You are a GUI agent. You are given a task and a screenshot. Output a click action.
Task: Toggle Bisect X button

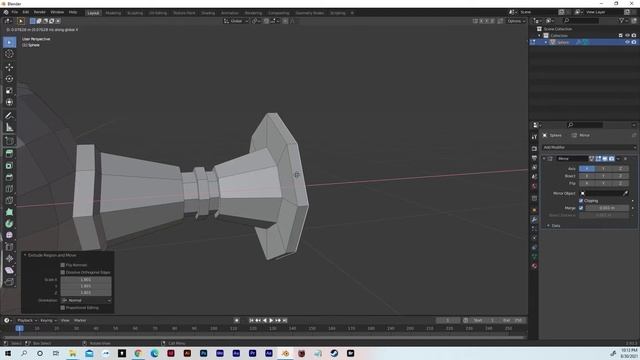(x=587, y=176)
